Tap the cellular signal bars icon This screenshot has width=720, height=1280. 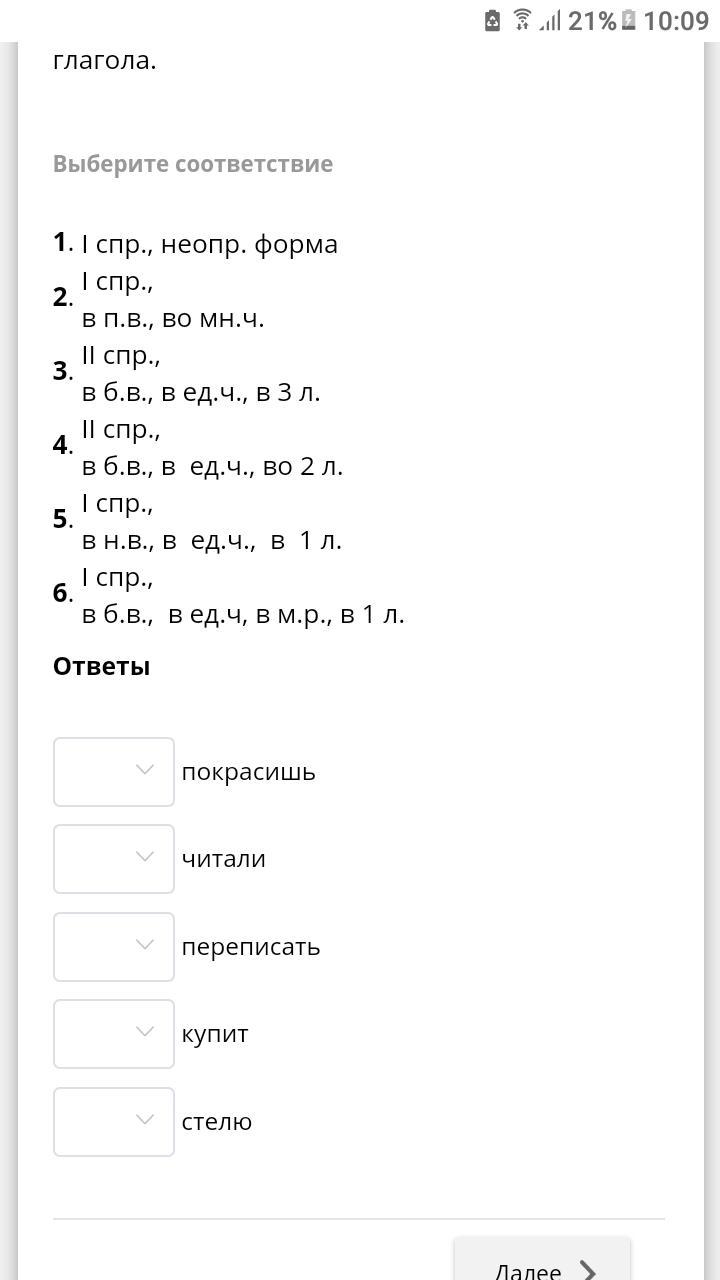pyautogui.click(x=549, y=20)
